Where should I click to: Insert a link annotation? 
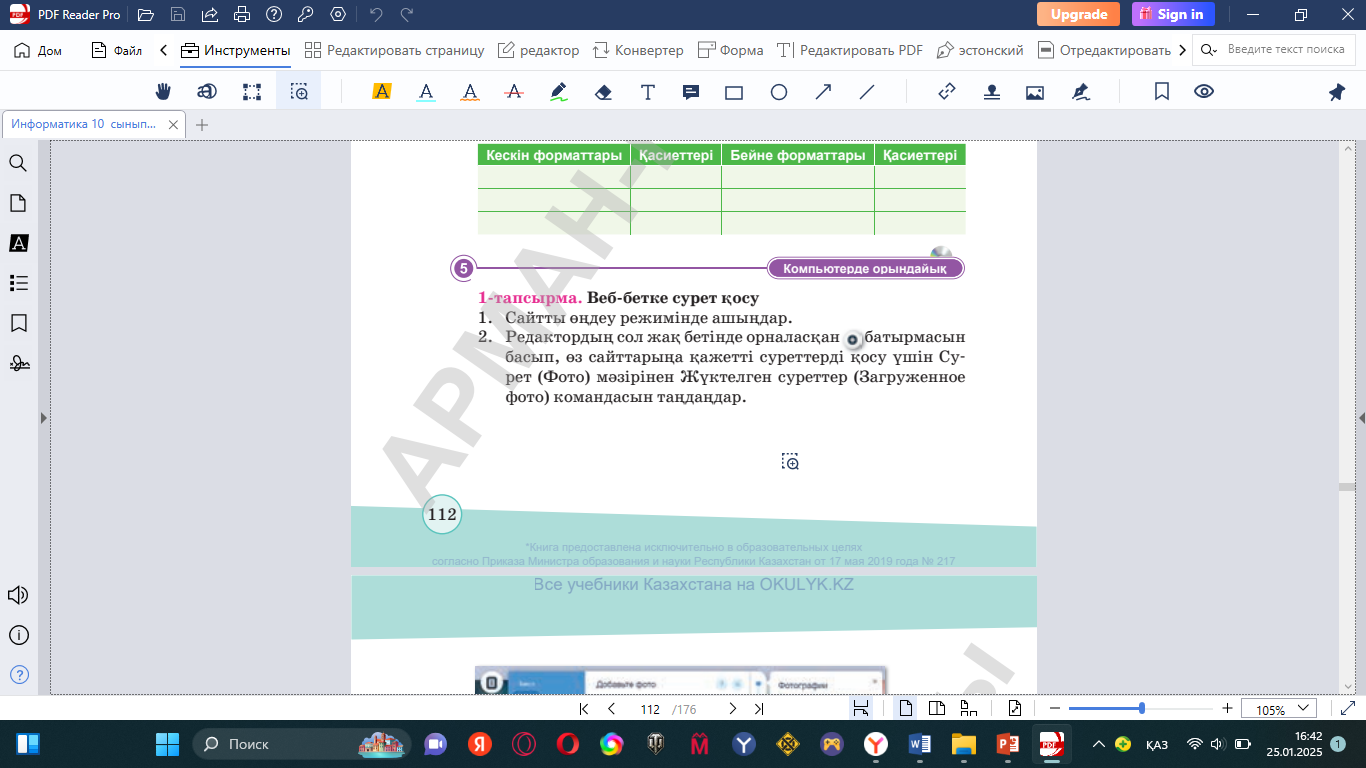click(947, 92)
